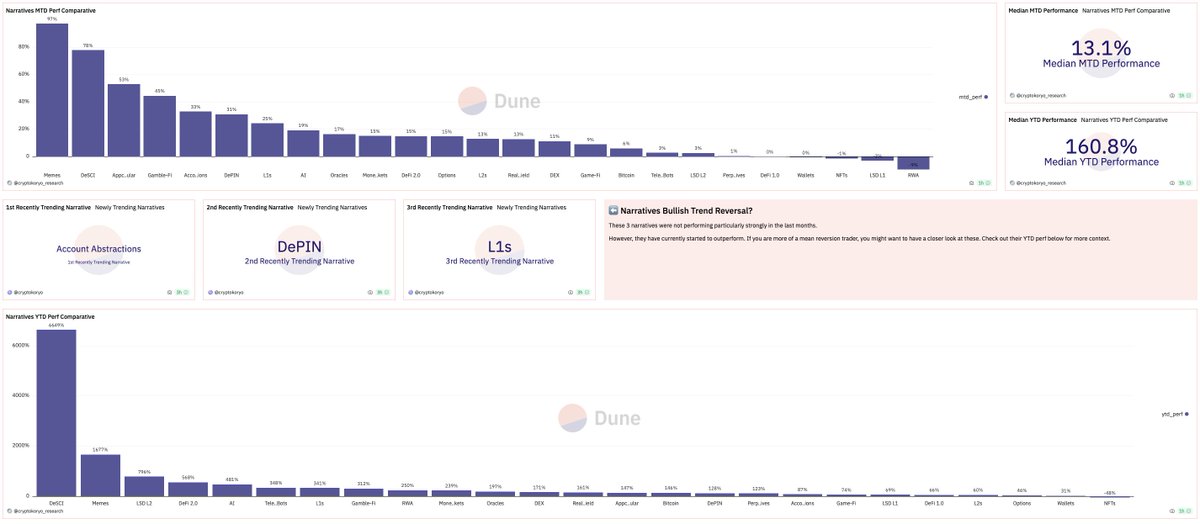Select the Memes bar in MTD chart

coord(52,90)
